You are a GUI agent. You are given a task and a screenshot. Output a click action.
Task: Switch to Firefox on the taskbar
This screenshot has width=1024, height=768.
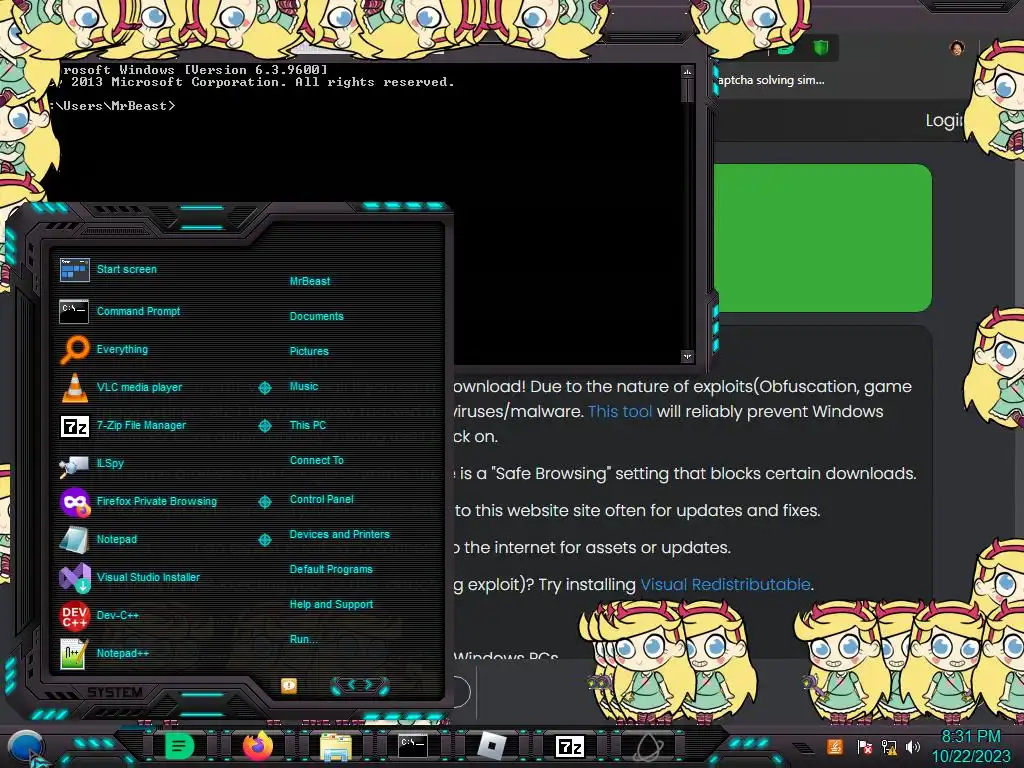pyautogui.click(x=257, y=746)
